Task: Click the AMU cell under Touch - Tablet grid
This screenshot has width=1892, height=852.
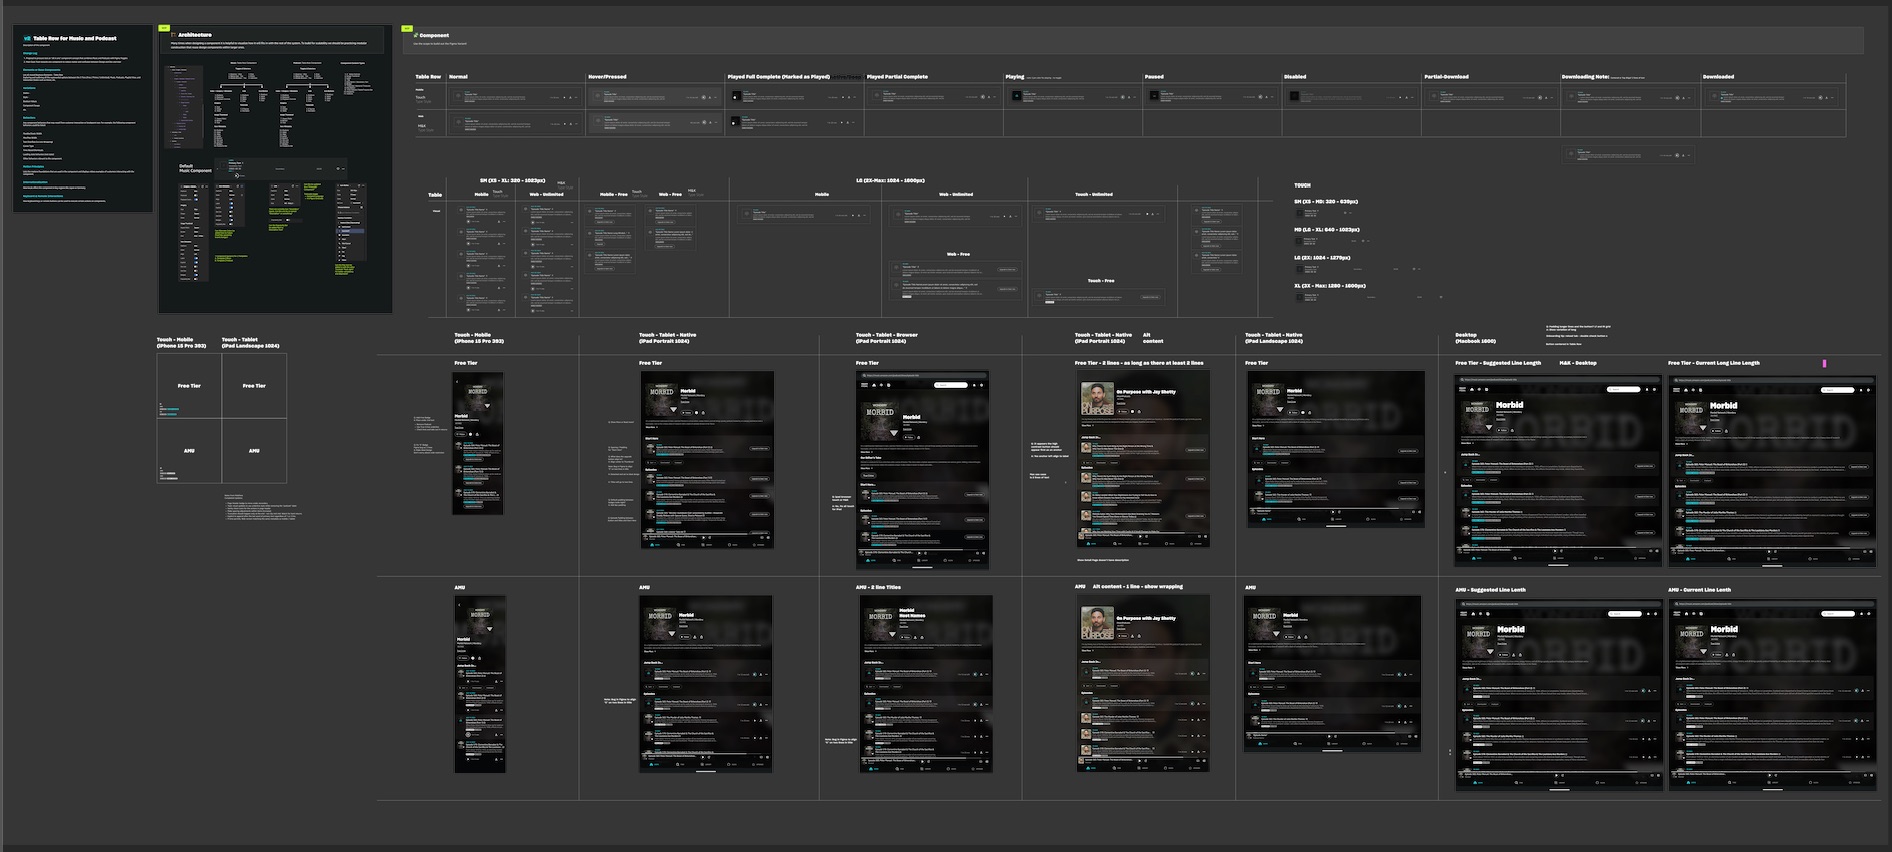Action: coord(254,451)
